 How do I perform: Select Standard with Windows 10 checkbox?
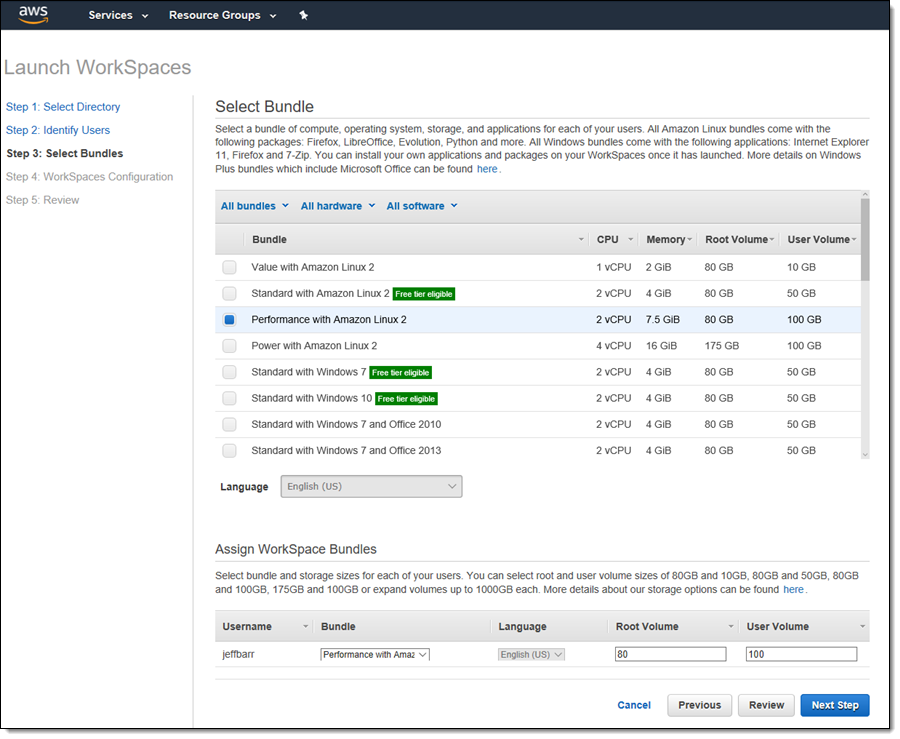(230, 398)
